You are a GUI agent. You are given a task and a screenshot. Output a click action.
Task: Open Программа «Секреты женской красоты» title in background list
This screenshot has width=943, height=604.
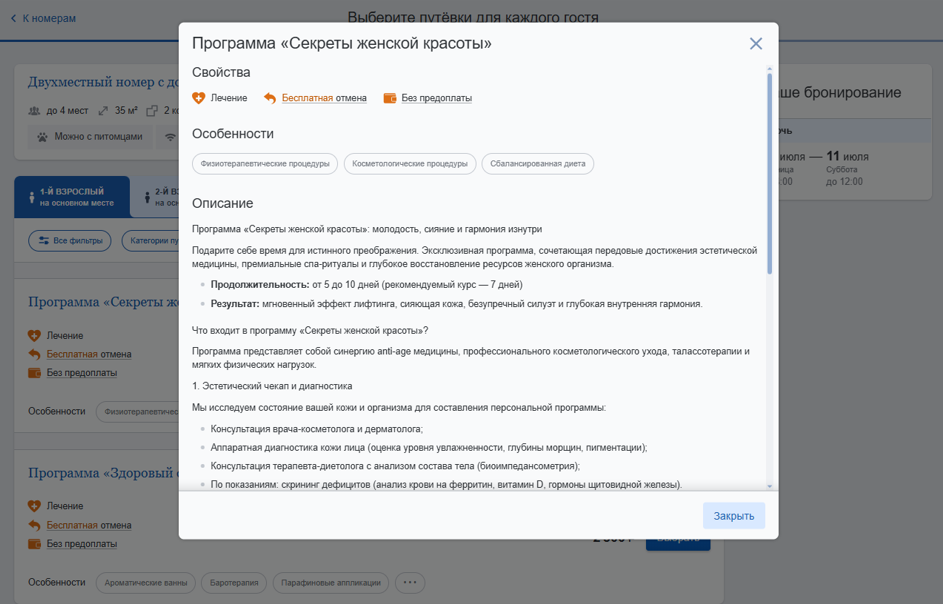point(103,302)
